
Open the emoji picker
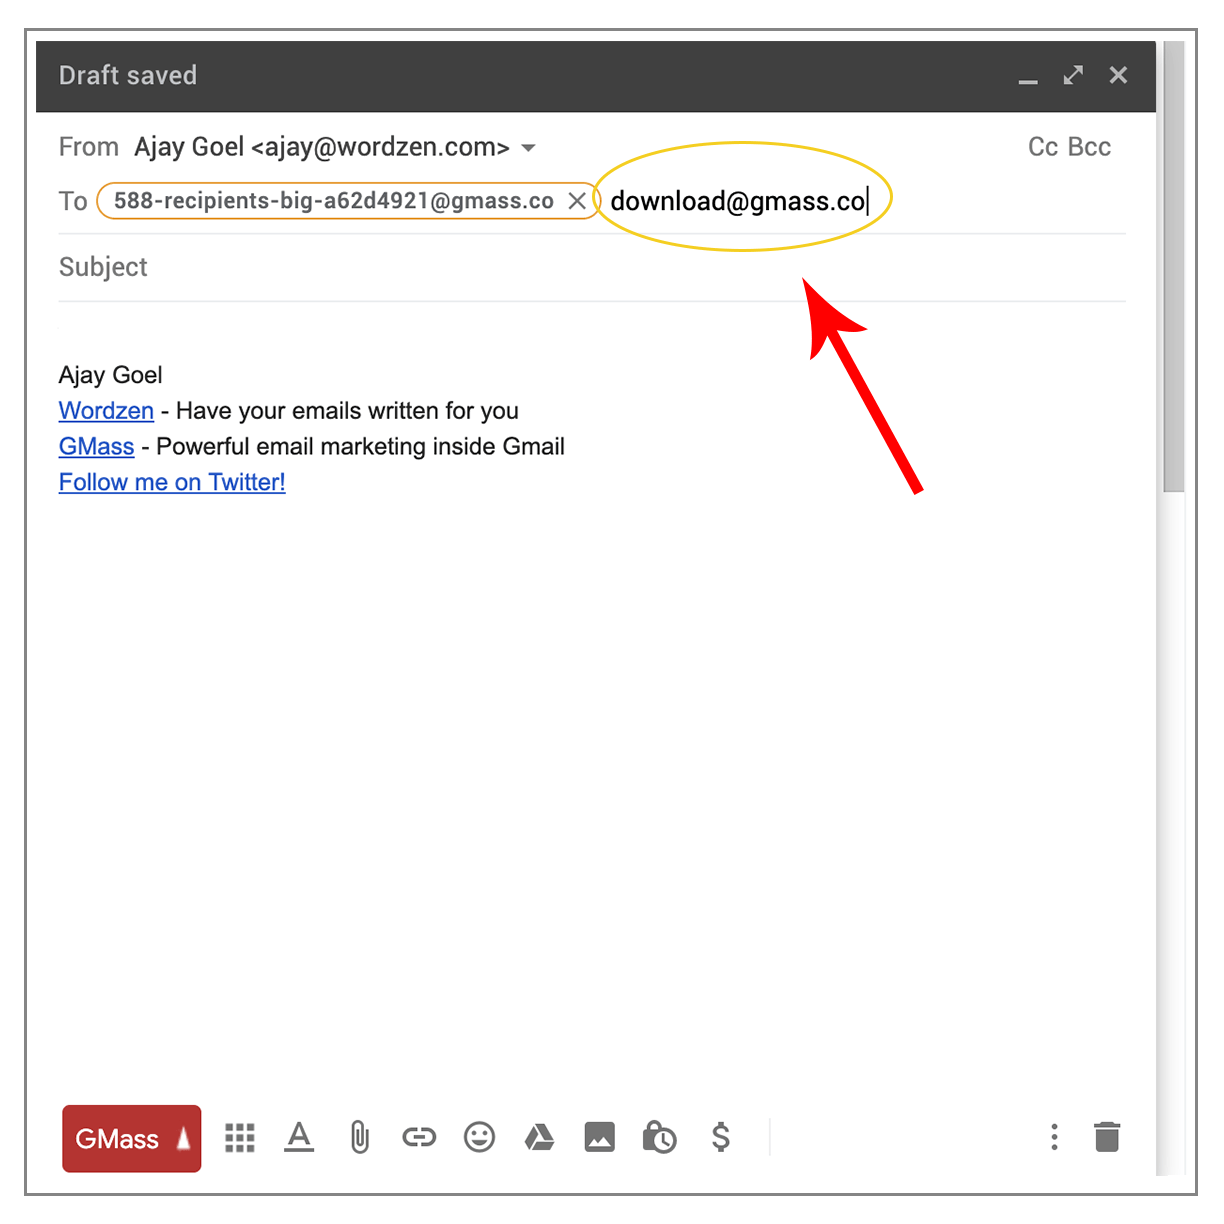[480, 1137]
